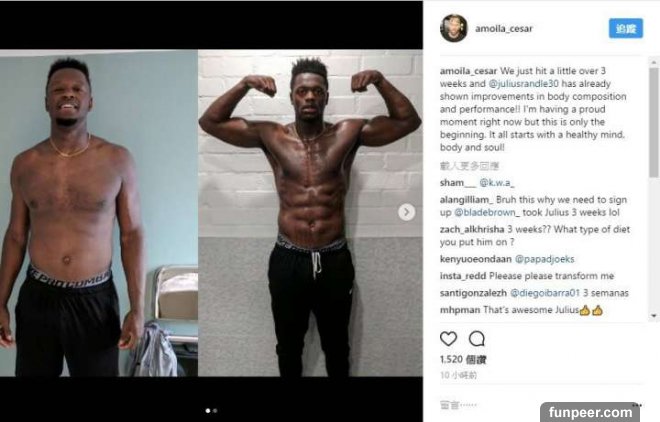Viewport: 660px width, 422px height.
Task: View the 1,520 likes count
Action: point(463,360)
